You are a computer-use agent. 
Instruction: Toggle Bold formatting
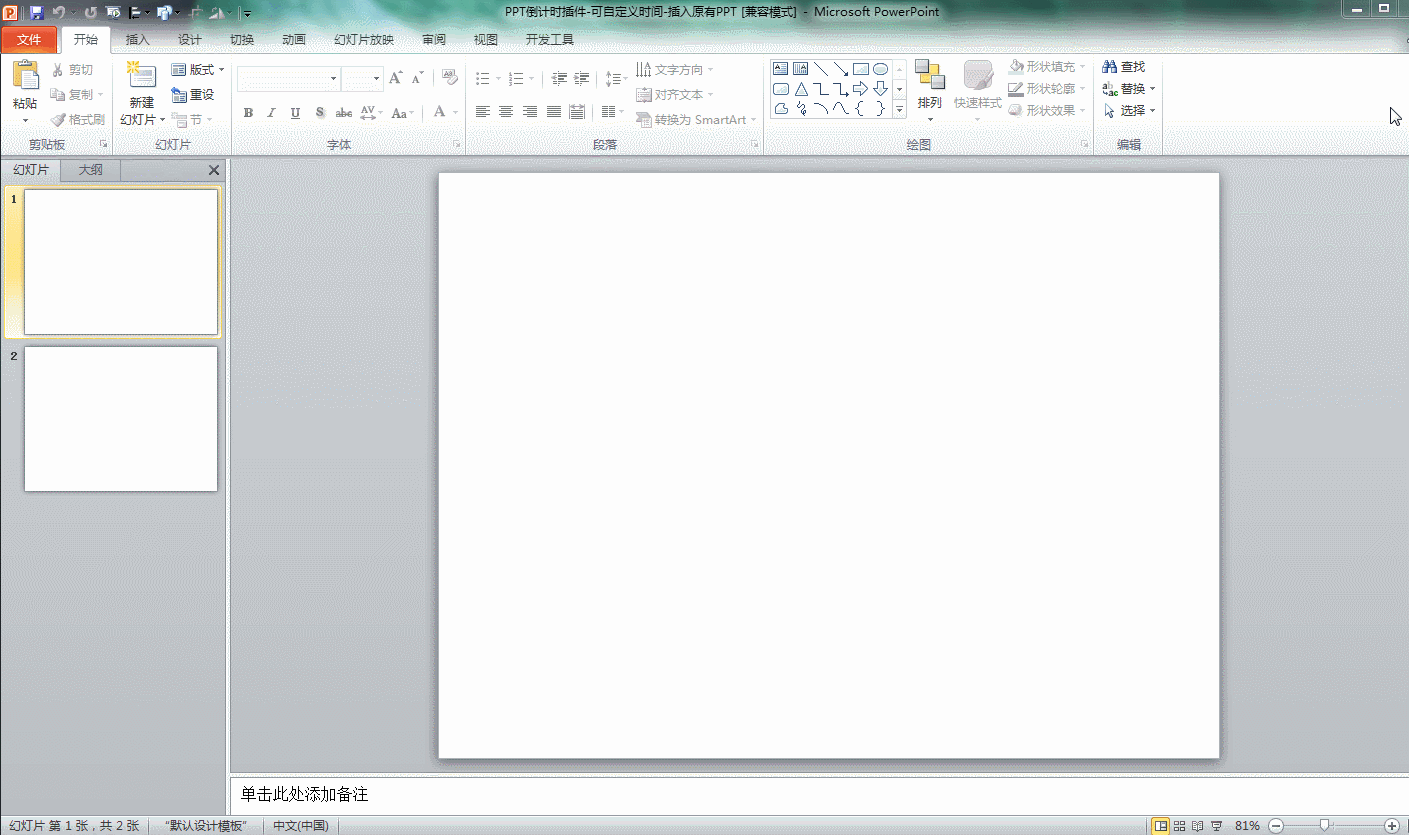[248, 113]
